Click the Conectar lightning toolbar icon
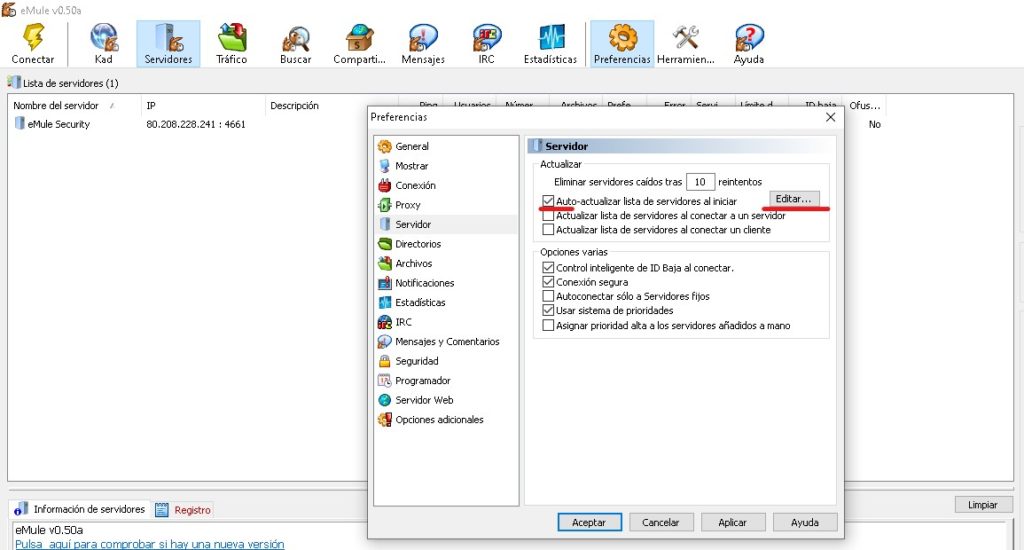Viewport: 1024px width, 550px height. coord(33,44)
